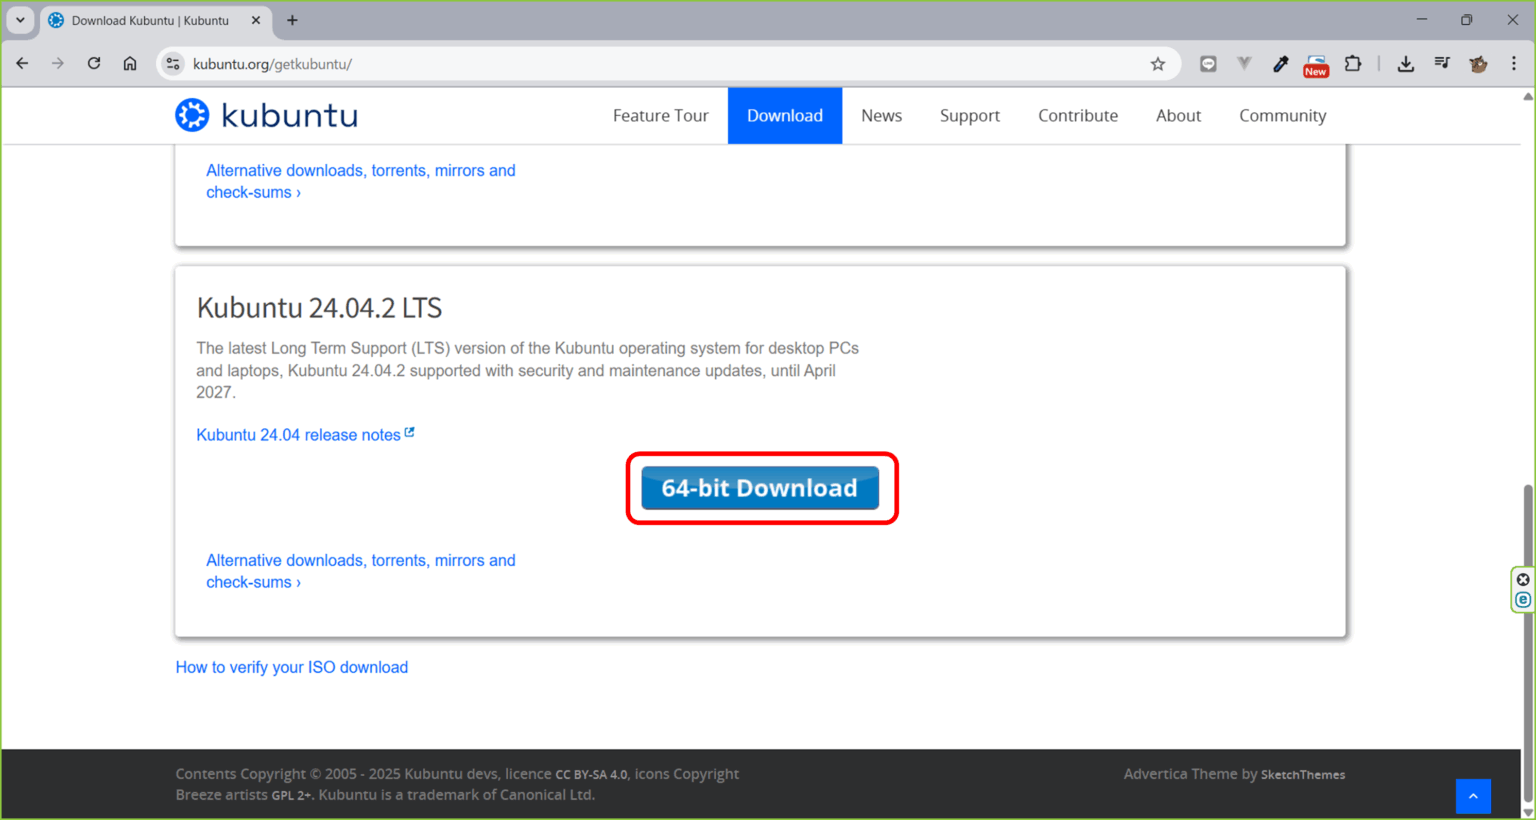Image resolution: width=1536 pixels, height=820 pixels.
Task: Open the LINE extension icon
Action: click(1207, 63)
